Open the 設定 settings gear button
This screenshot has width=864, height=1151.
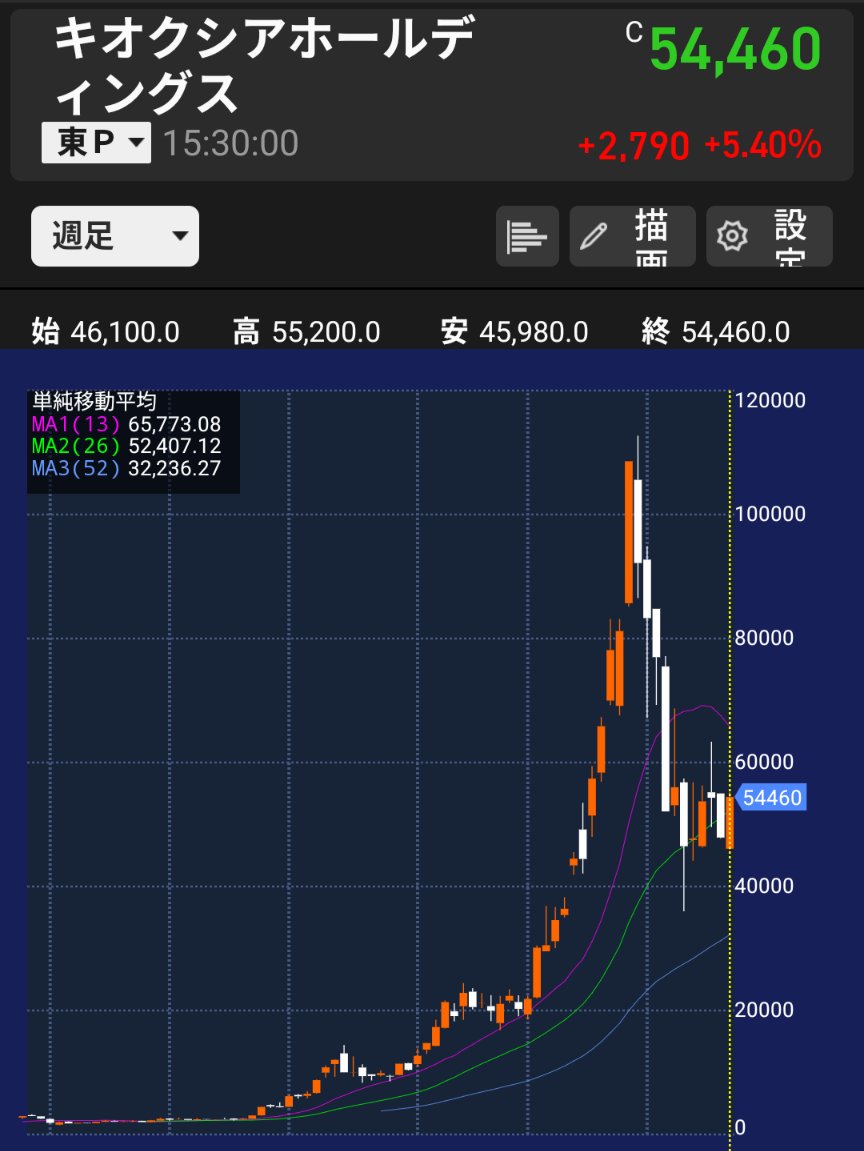tap(769, 236)
